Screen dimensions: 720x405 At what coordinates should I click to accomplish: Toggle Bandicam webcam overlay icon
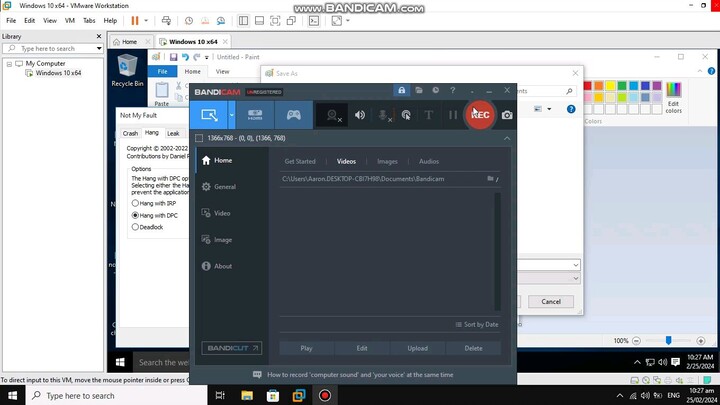click(333, 115)
